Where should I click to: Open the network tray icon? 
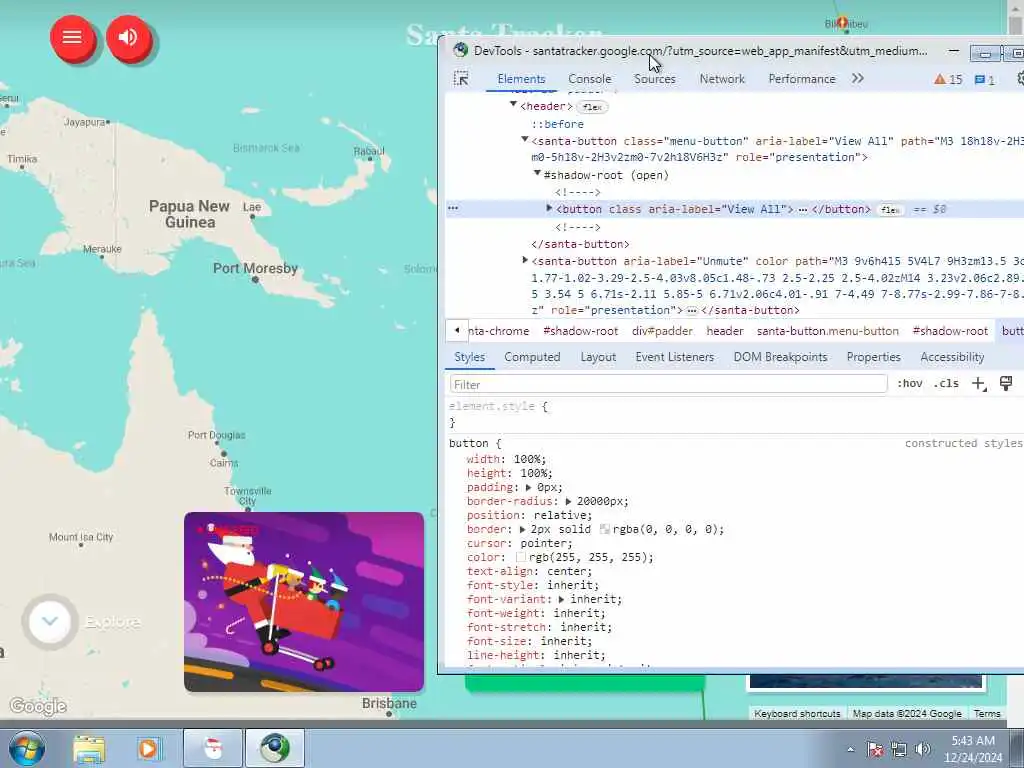coord(899,749)
